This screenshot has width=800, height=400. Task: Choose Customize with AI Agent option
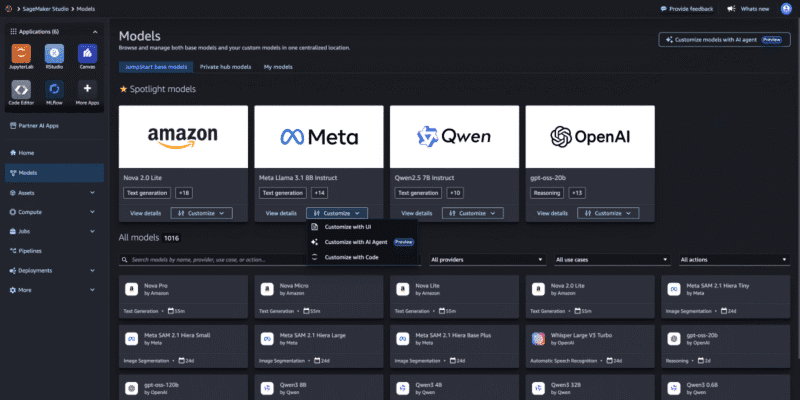tap(362, 242)
